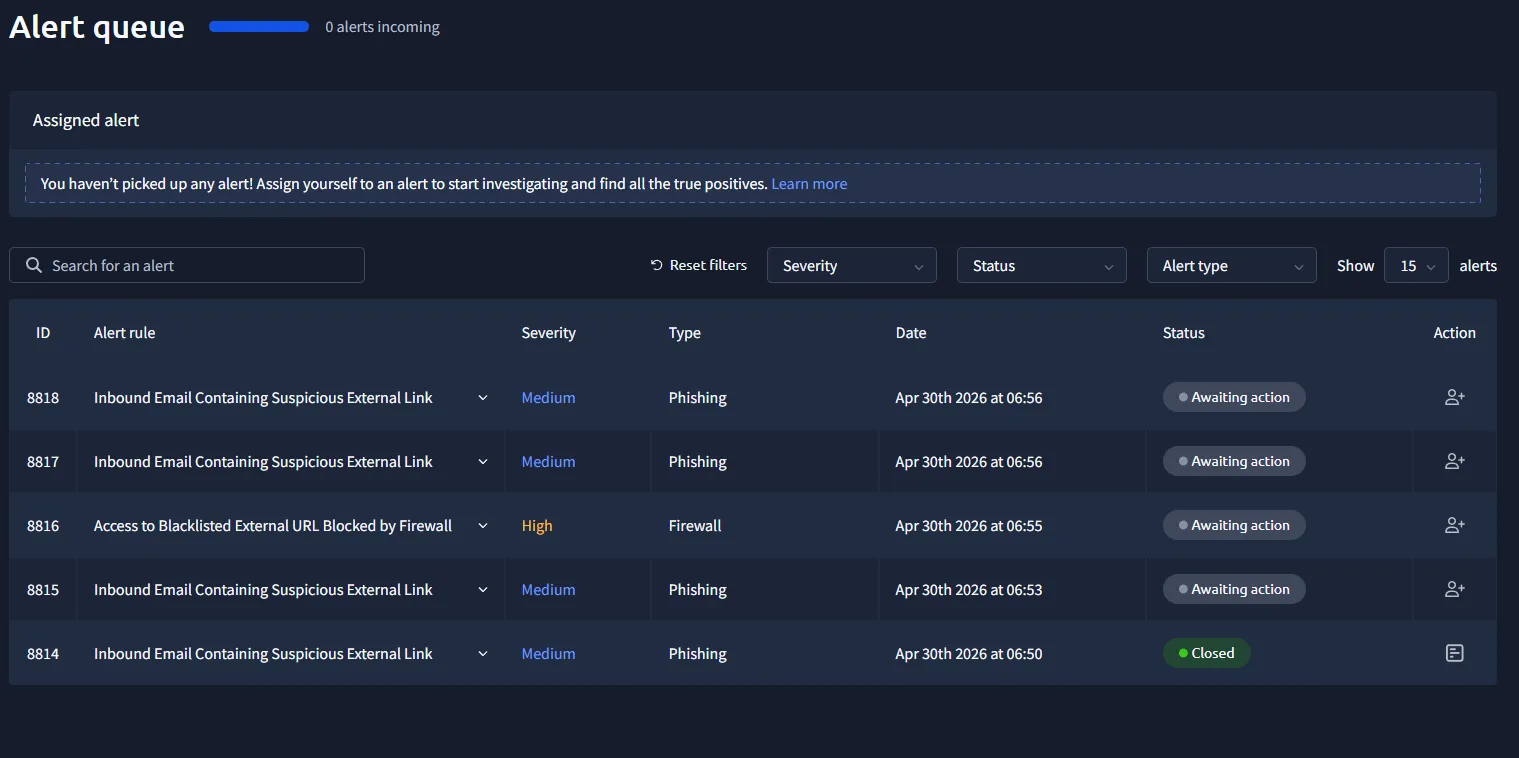Click the Reset filters circular arrow icon

[656, 265]
